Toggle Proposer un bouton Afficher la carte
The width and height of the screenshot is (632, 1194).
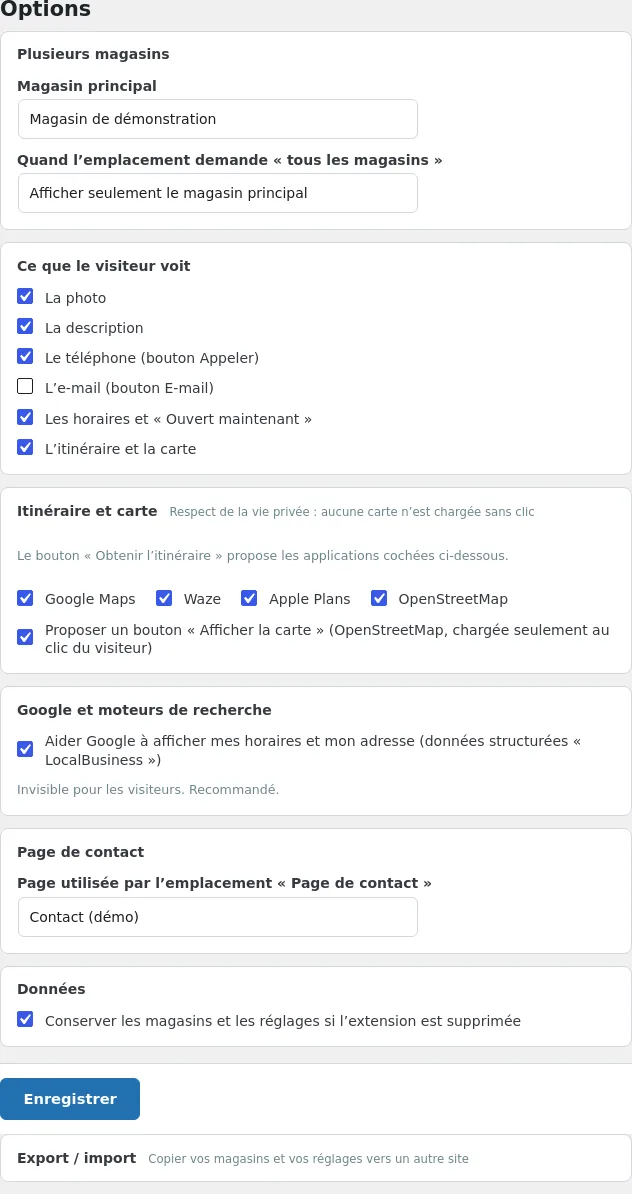[25, 637]
